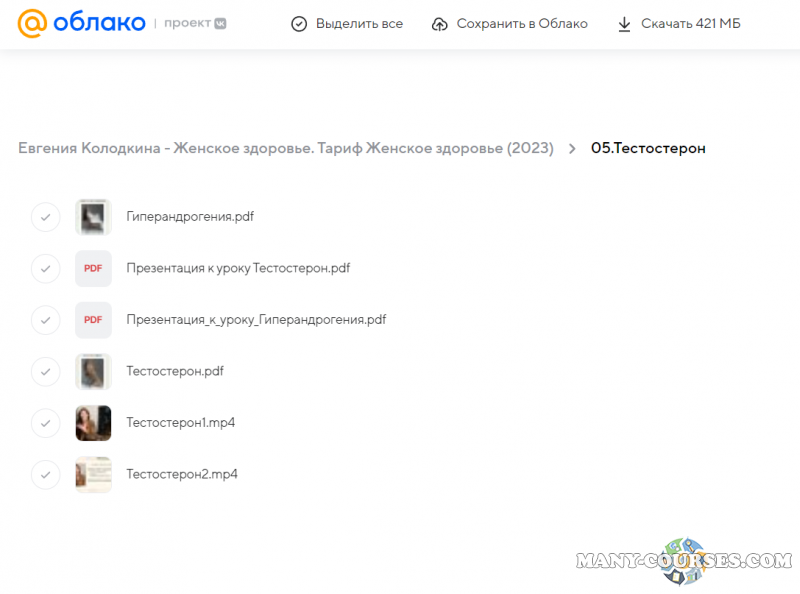
Task: Go to parent folder Евгения Колодкина breadcrumb
Action: pyautogui.click(x=285, y=148)
